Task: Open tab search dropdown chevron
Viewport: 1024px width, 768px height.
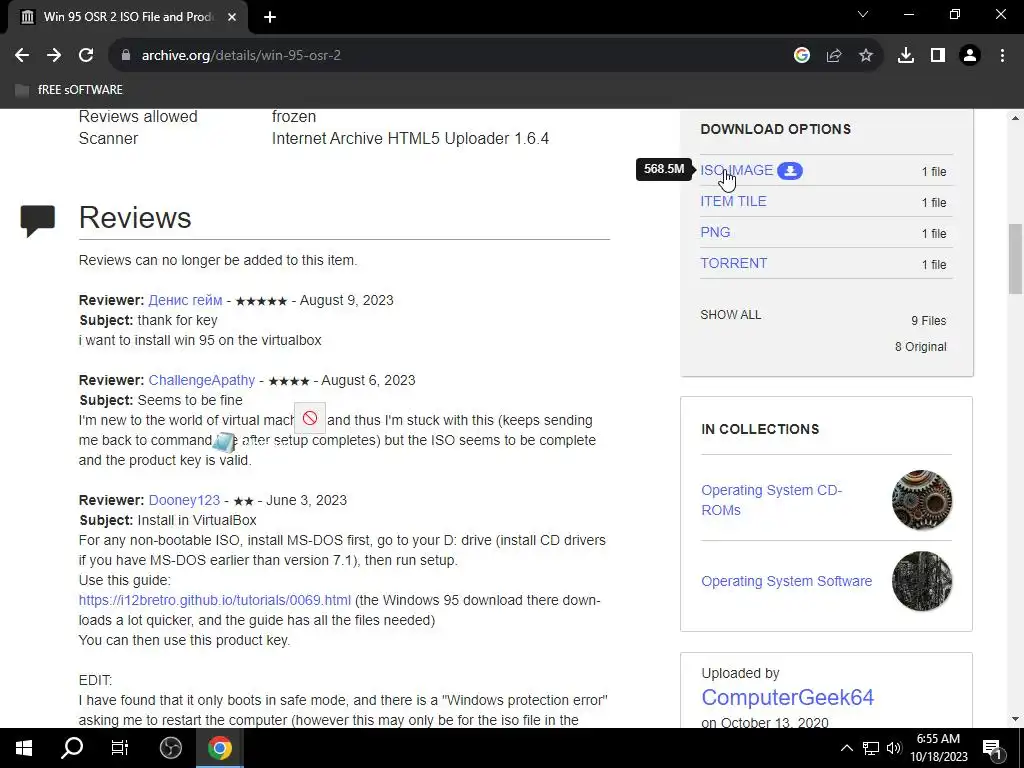Action: [863, 14]
